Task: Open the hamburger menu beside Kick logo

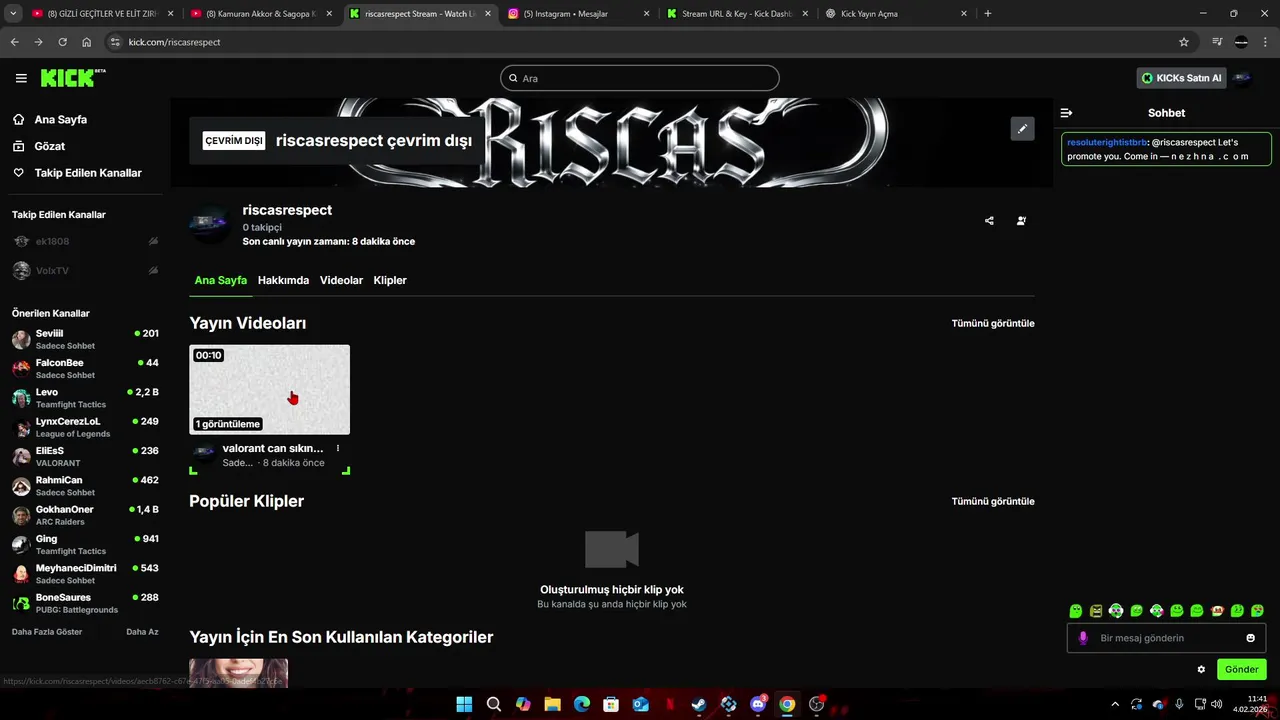Action: 21,78
